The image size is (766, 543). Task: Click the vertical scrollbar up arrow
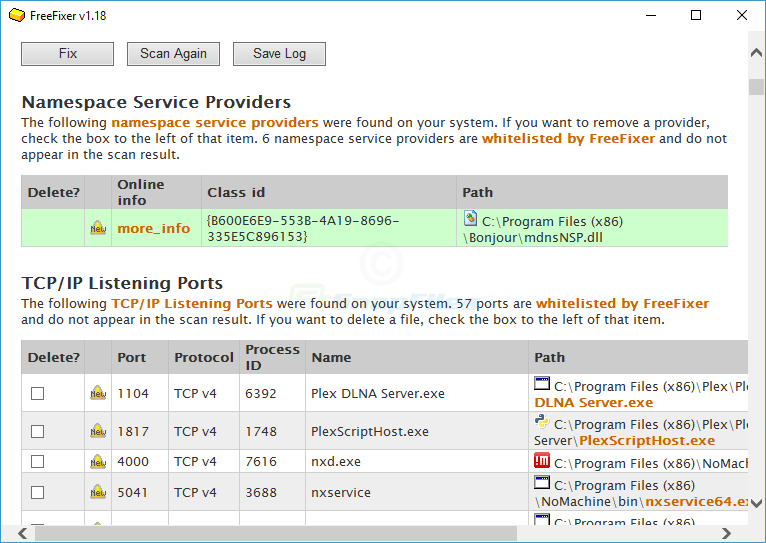click(x=756, y=52)
